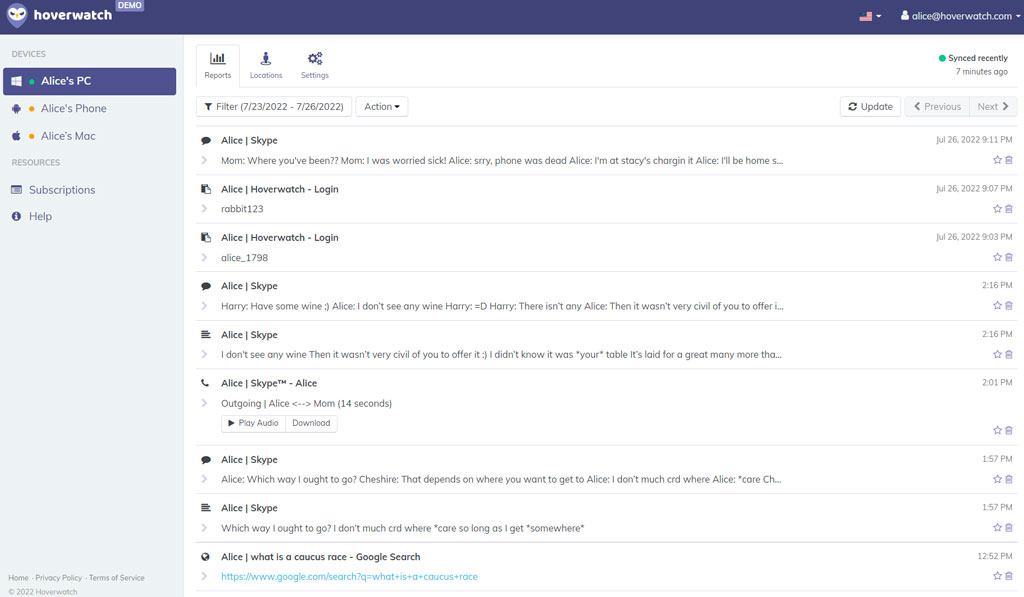Click the Update button
The height and width of the screenshot is (597, 1024).
[871, 106]
